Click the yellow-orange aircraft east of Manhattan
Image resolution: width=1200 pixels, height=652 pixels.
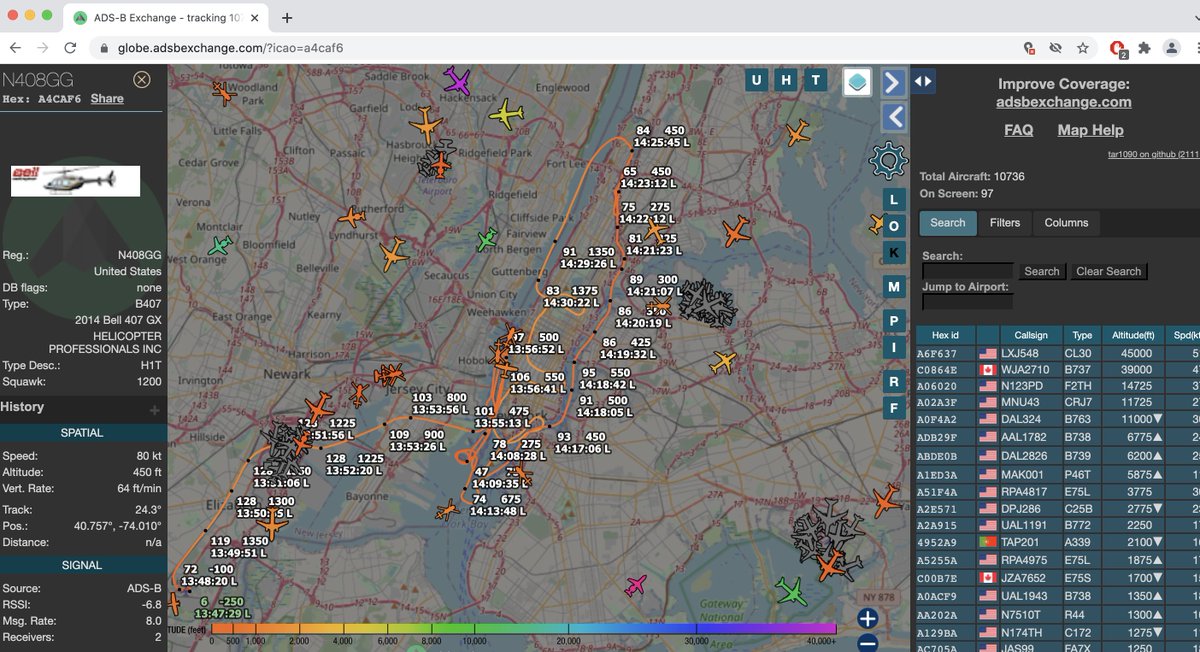[x=723, y=361]
